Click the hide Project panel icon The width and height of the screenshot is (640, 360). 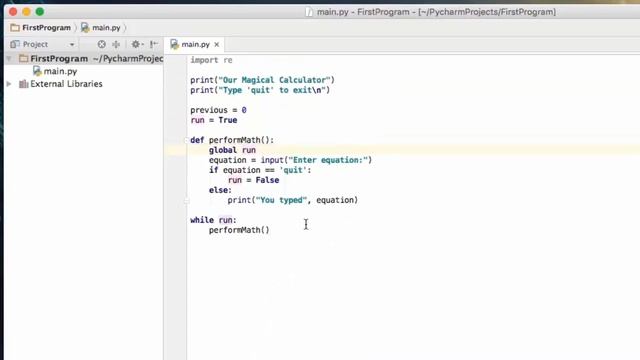point(153,44)
